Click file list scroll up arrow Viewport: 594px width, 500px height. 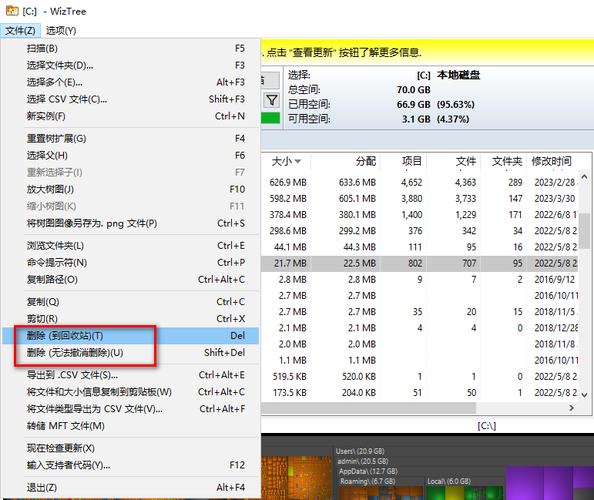tap(585, 177)
